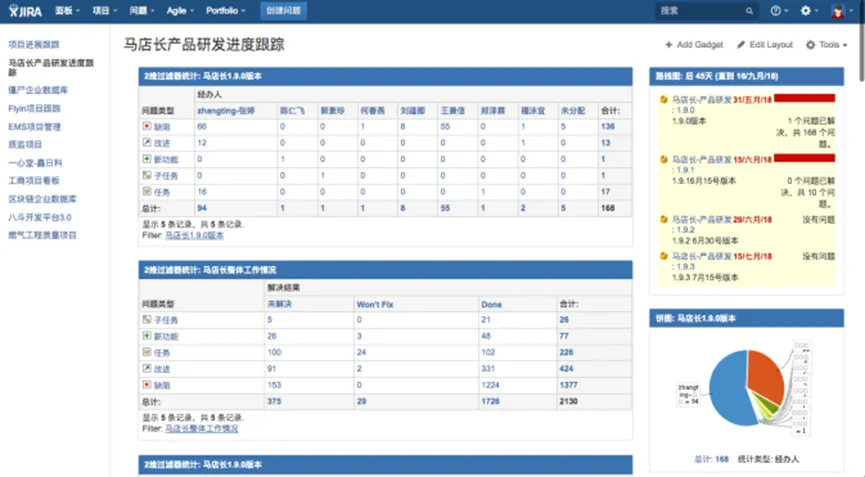Open the 问题 issues menu
The image size is (865, 477).
click(141, 10)
